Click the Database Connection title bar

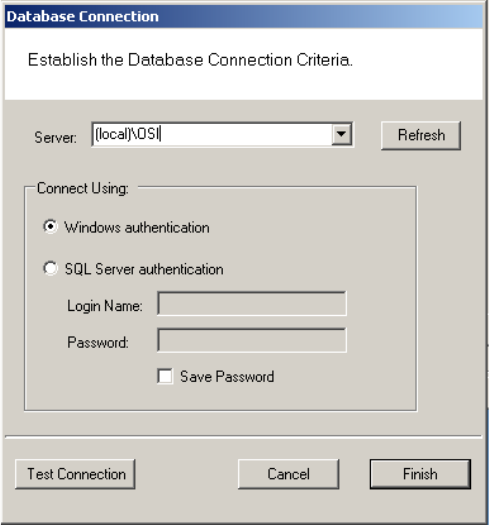pyautogui.click(x=244, y=16)
